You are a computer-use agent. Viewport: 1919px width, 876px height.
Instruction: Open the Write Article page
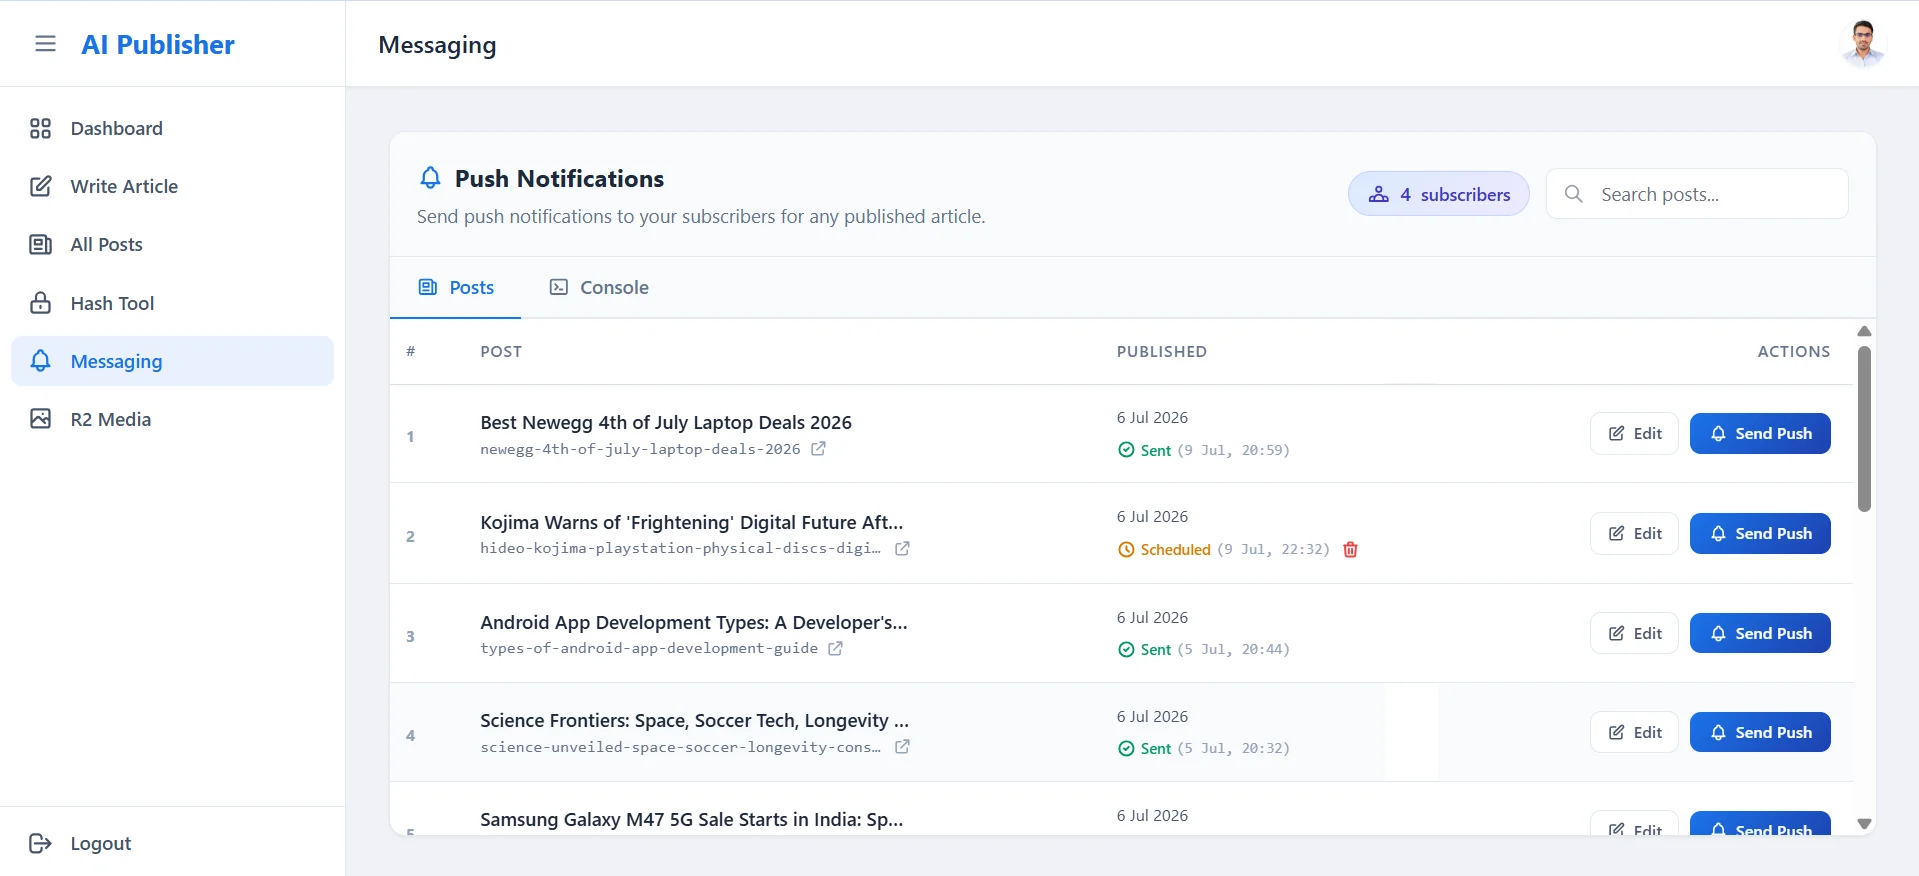(172, 186)
